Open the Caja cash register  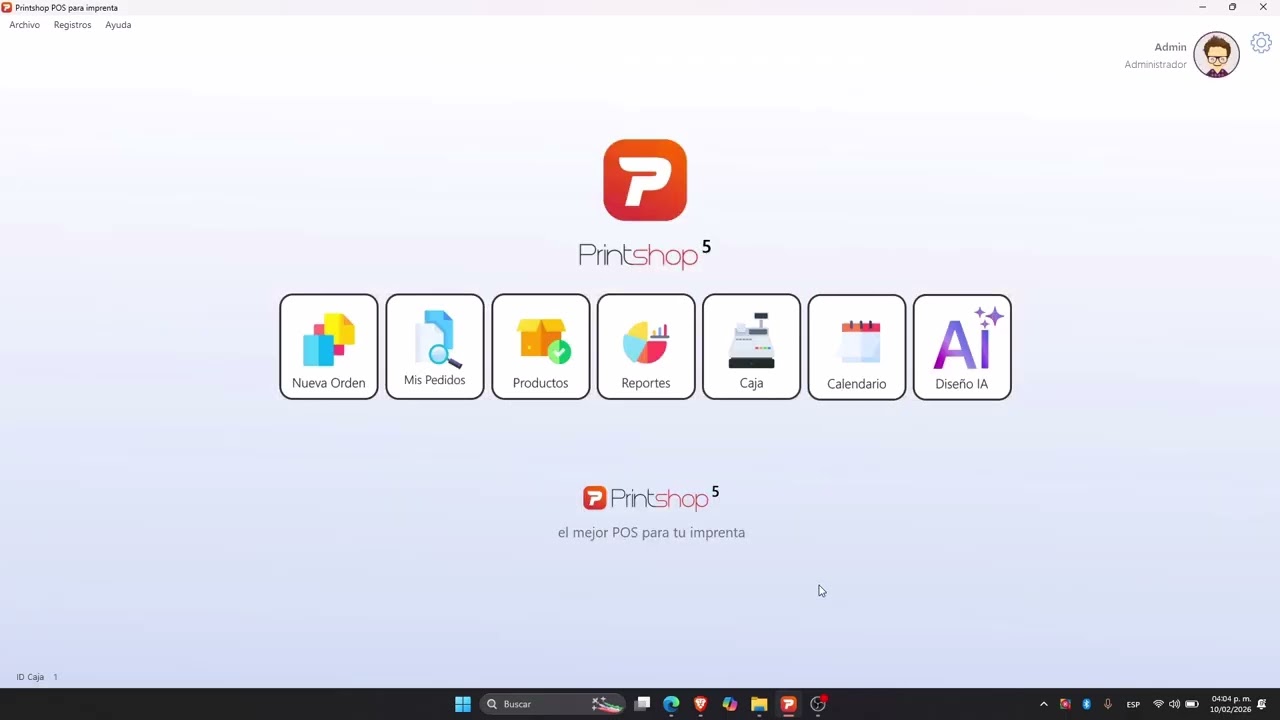tap(751, 347)
